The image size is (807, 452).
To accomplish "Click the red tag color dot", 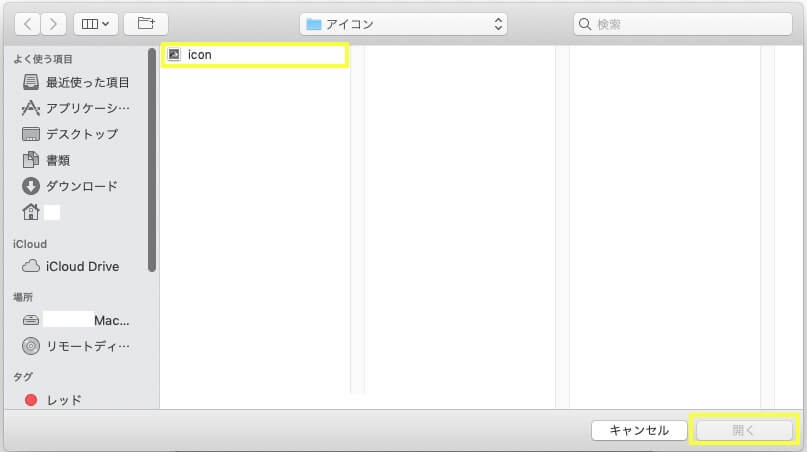I will point(31,400).
